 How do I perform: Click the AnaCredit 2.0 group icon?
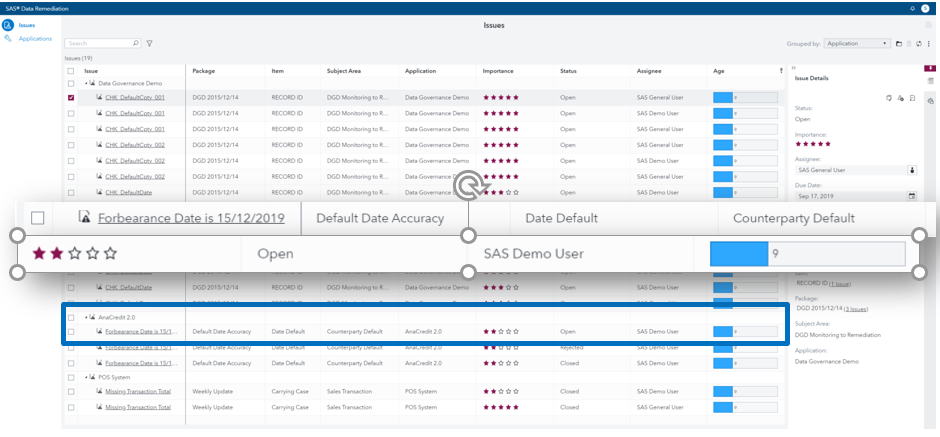(92, 317)
